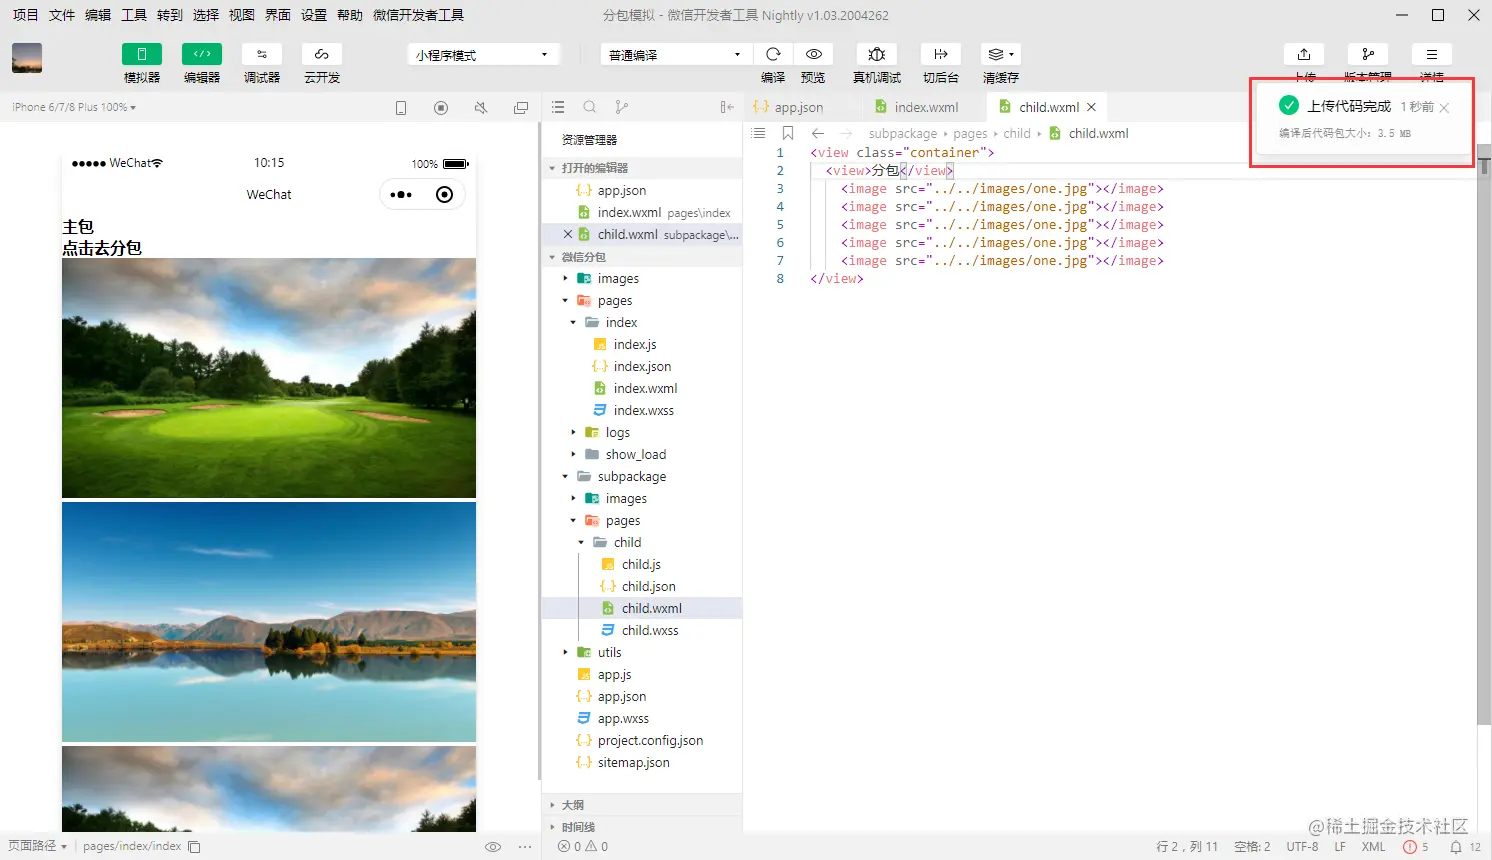The height and width of the screenshot is (860, 1492).
Task: Open the source control branch icon
Action: click(x=622, y=107)
